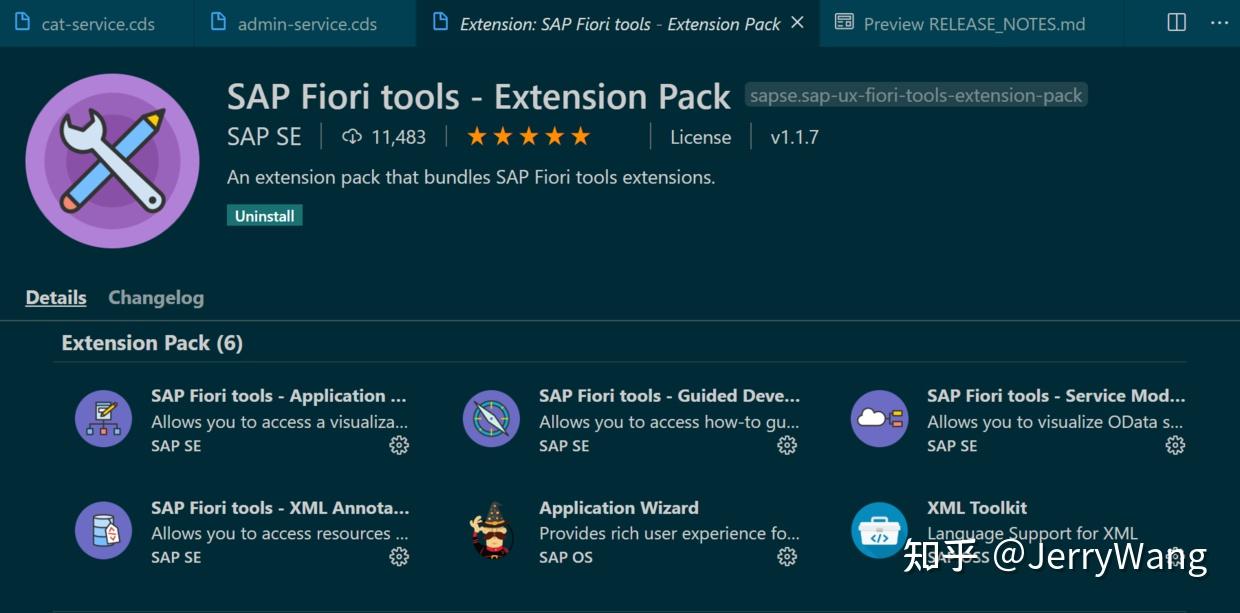The image size is (1240, 613).
Task: Open the Preview RELEASE_NOTES.md tab
Action: pyautogui.click(x=973, y=23)
